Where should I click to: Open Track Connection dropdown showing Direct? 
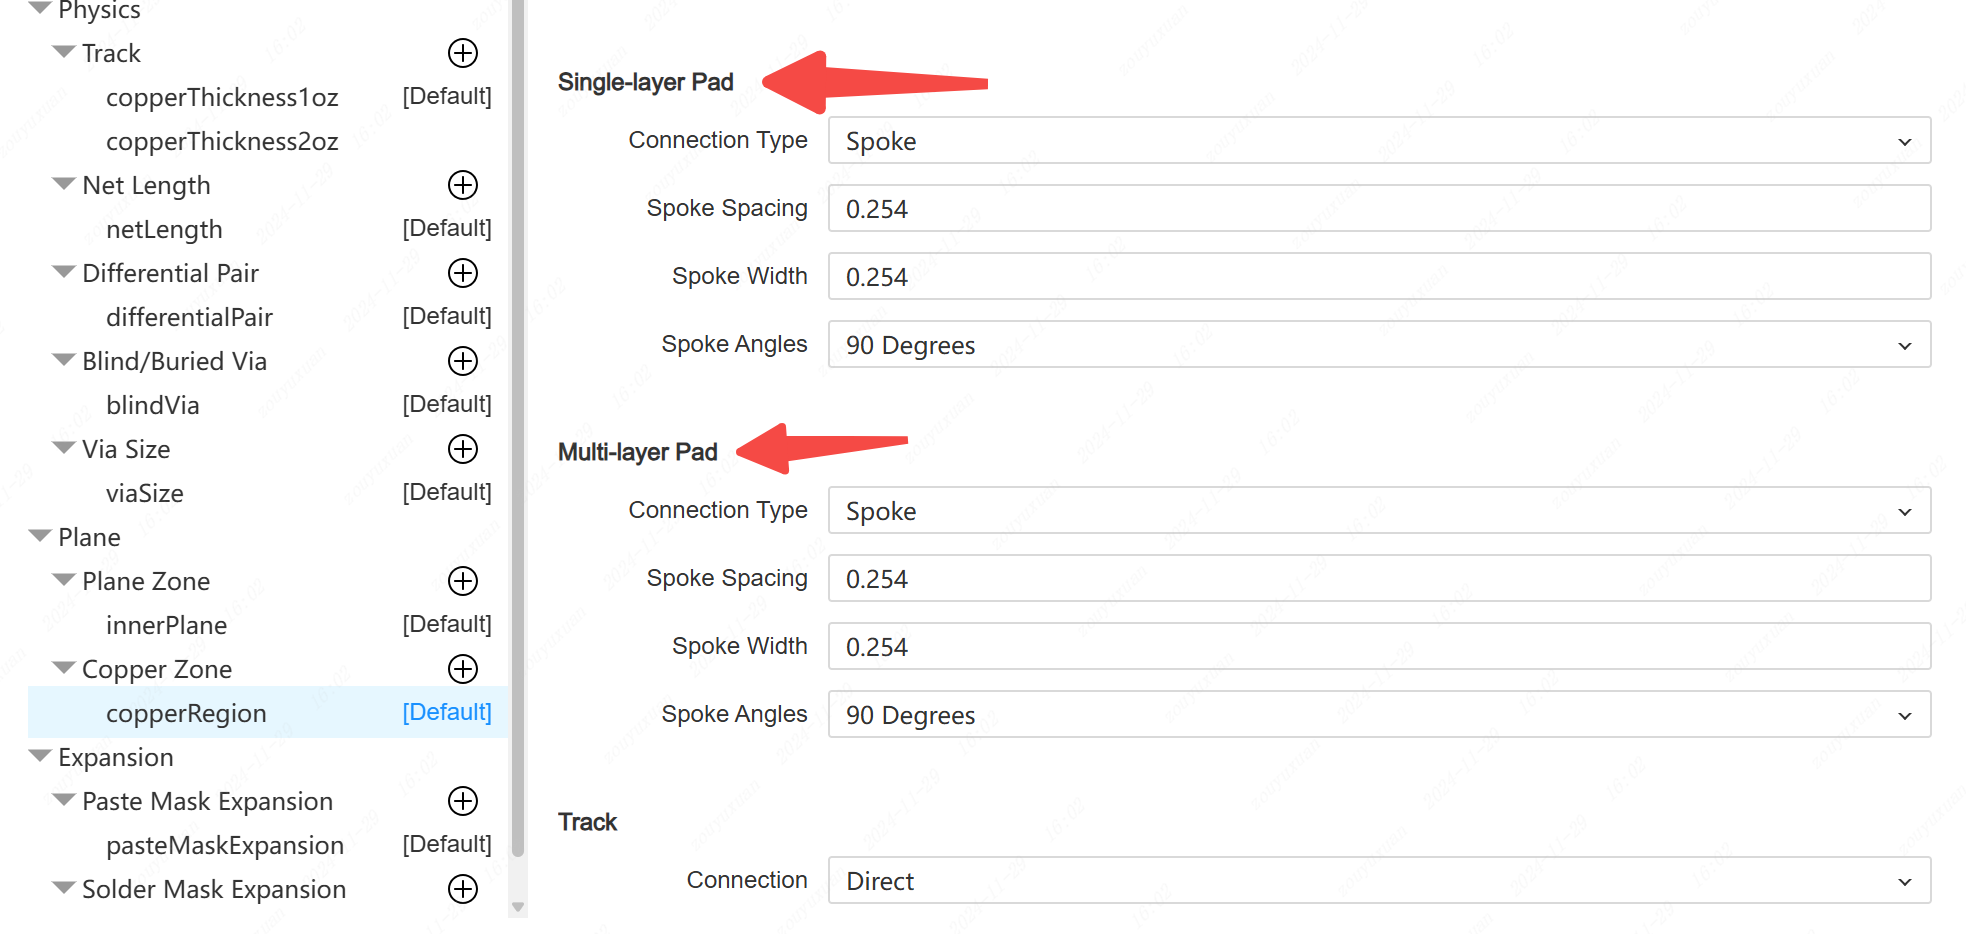(1378, 881)
